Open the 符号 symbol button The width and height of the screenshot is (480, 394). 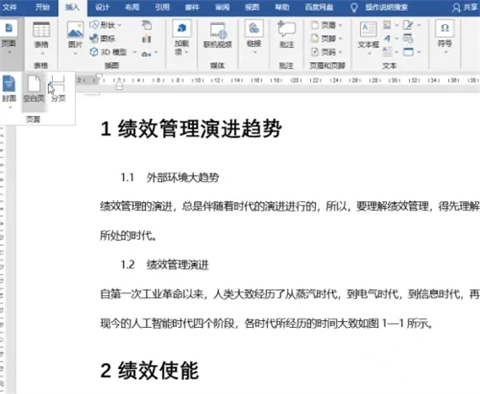(x=445, y=37)
